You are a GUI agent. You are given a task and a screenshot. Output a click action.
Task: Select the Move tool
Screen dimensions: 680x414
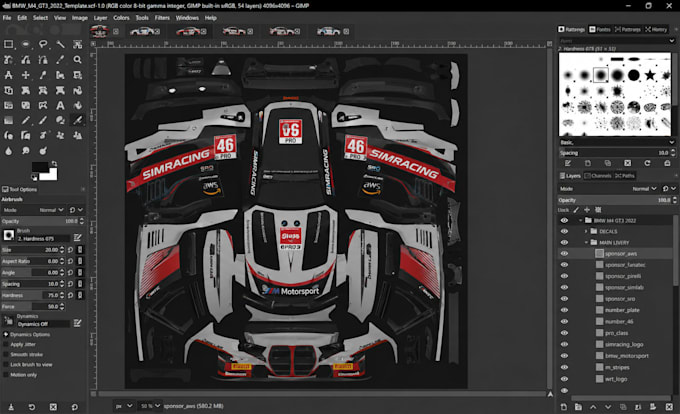pos(26,75)
